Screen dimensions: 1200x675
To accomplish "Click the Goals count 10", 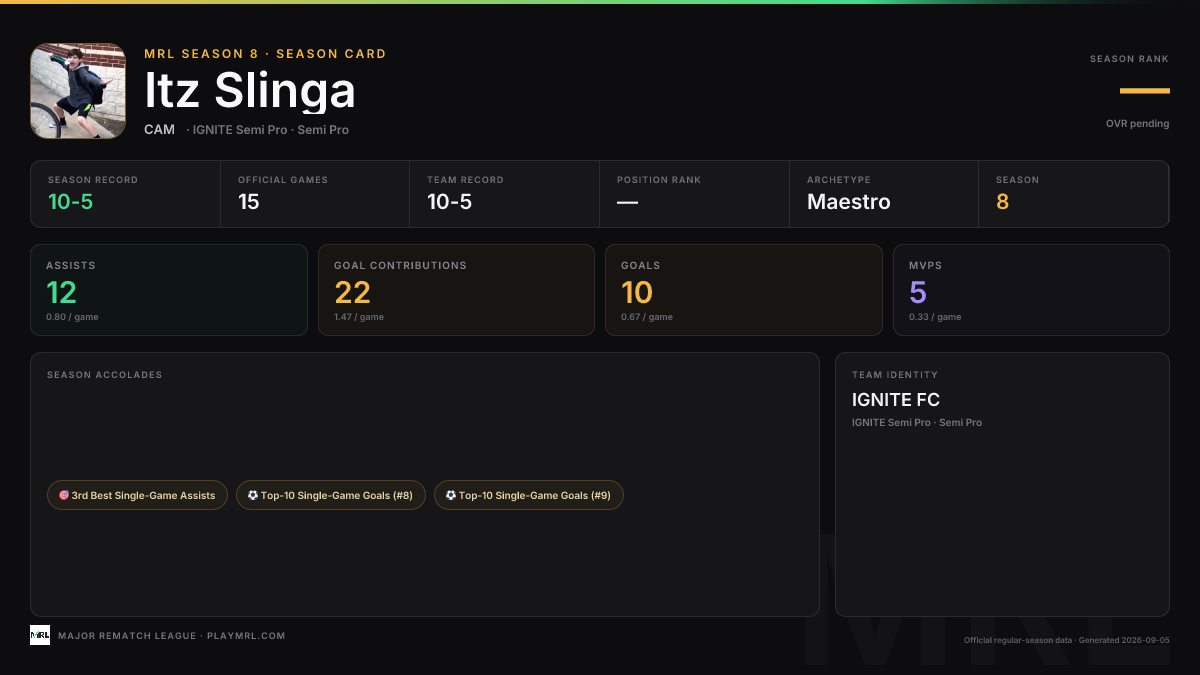I will [637, 292].
